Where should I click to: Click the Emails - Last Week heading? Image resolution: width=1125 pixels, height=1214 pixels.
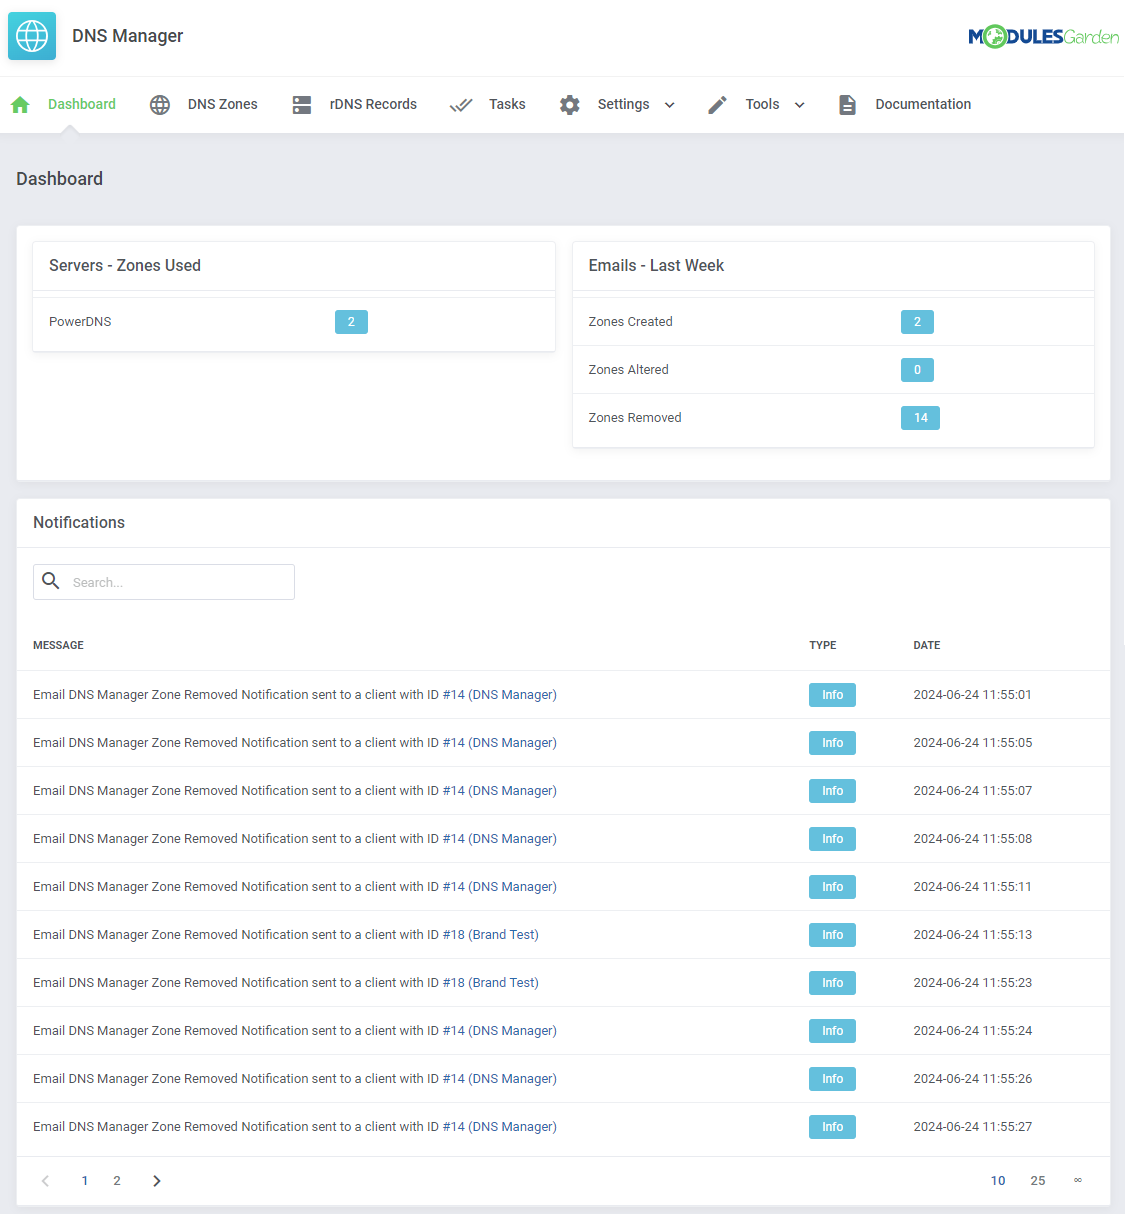(x=656, y=265)
